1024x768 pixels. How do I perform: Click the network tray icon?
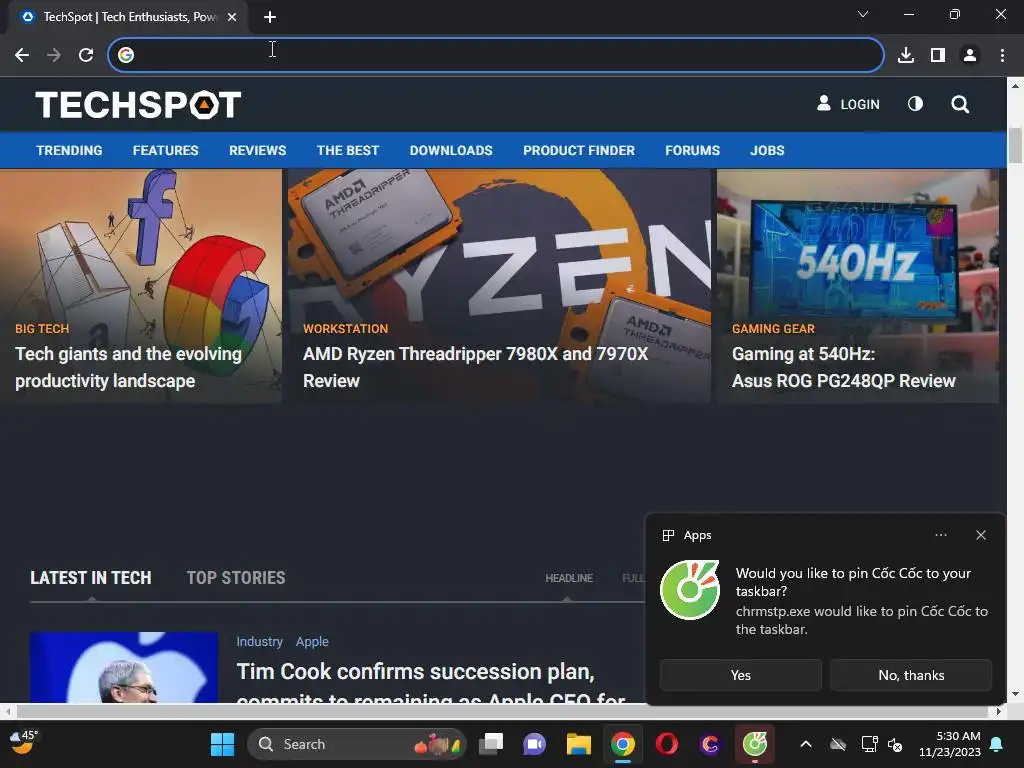coord(869,744)
